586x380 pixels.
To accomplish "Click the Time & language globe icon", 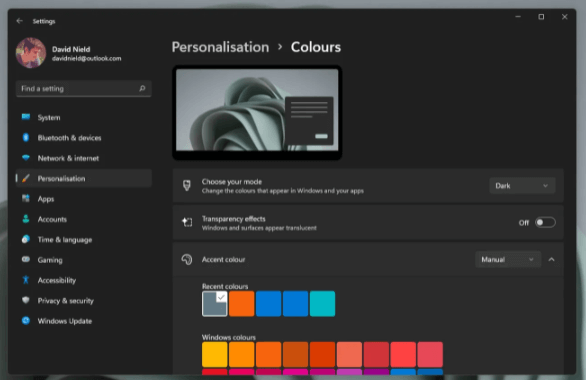I will 26,239.
